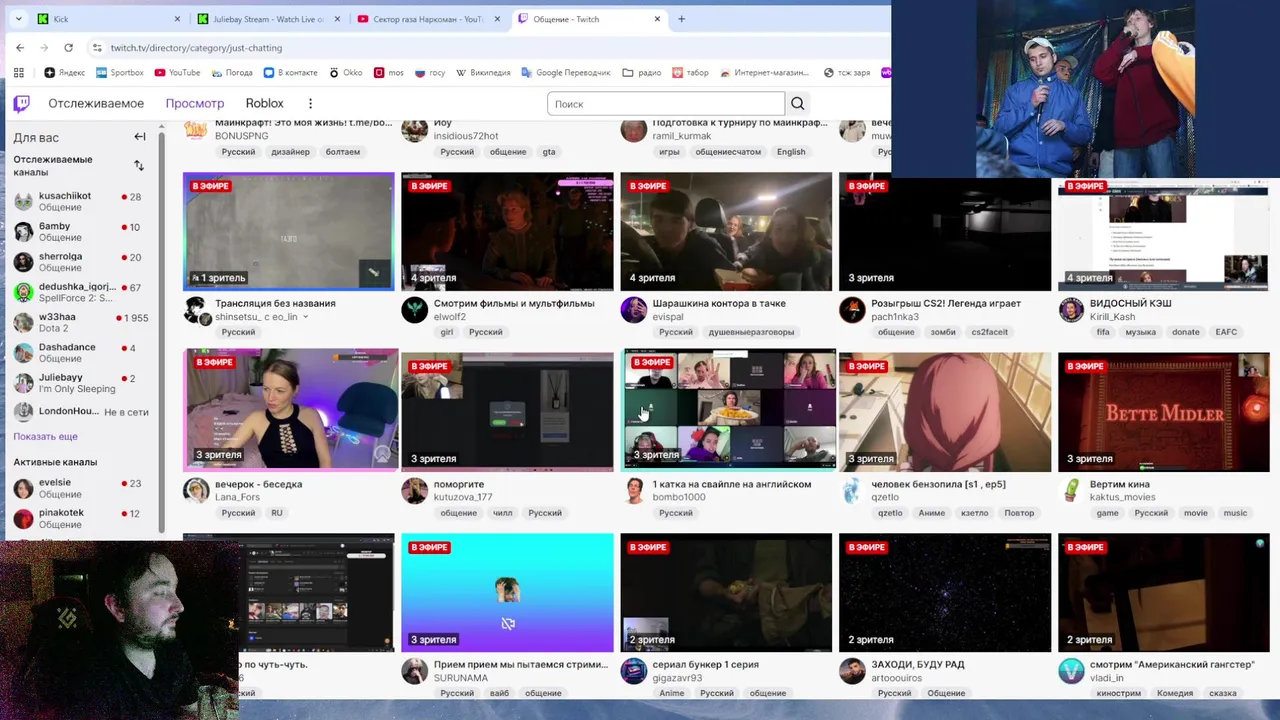1280x720 pixels.
Task: Open SURUNAMA channel avatar
Action: tap(415, 671)
